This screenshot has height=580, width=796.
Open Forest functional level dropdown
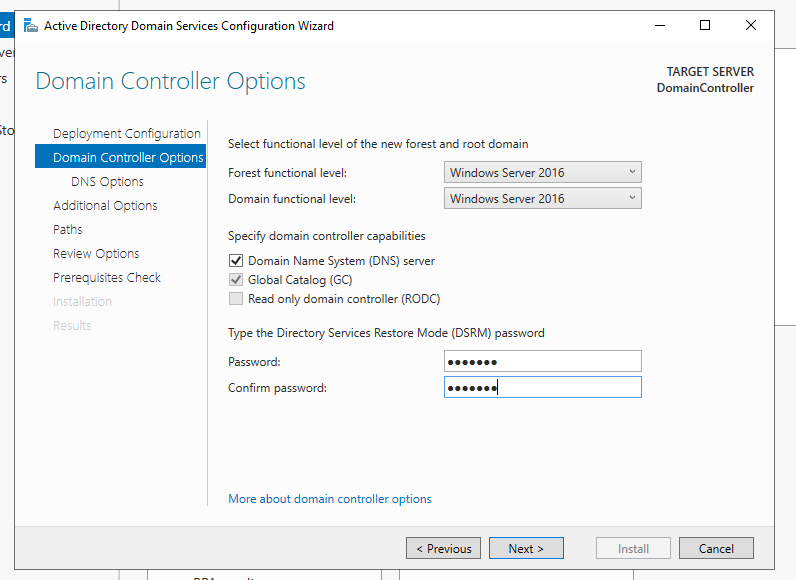pyautogui.click(x=542, y=173)
